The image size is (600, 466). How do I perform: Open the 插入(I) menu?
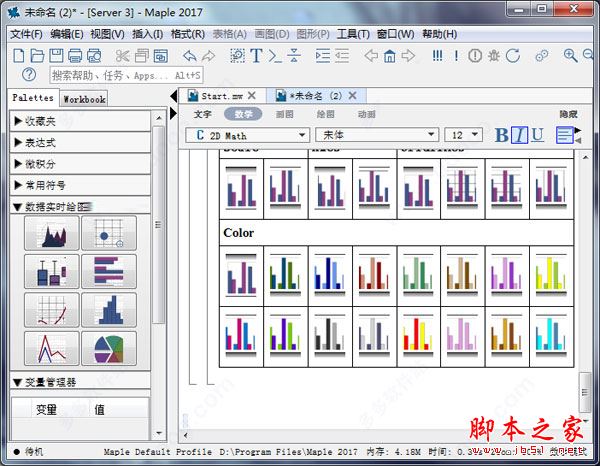coord(148,34)
